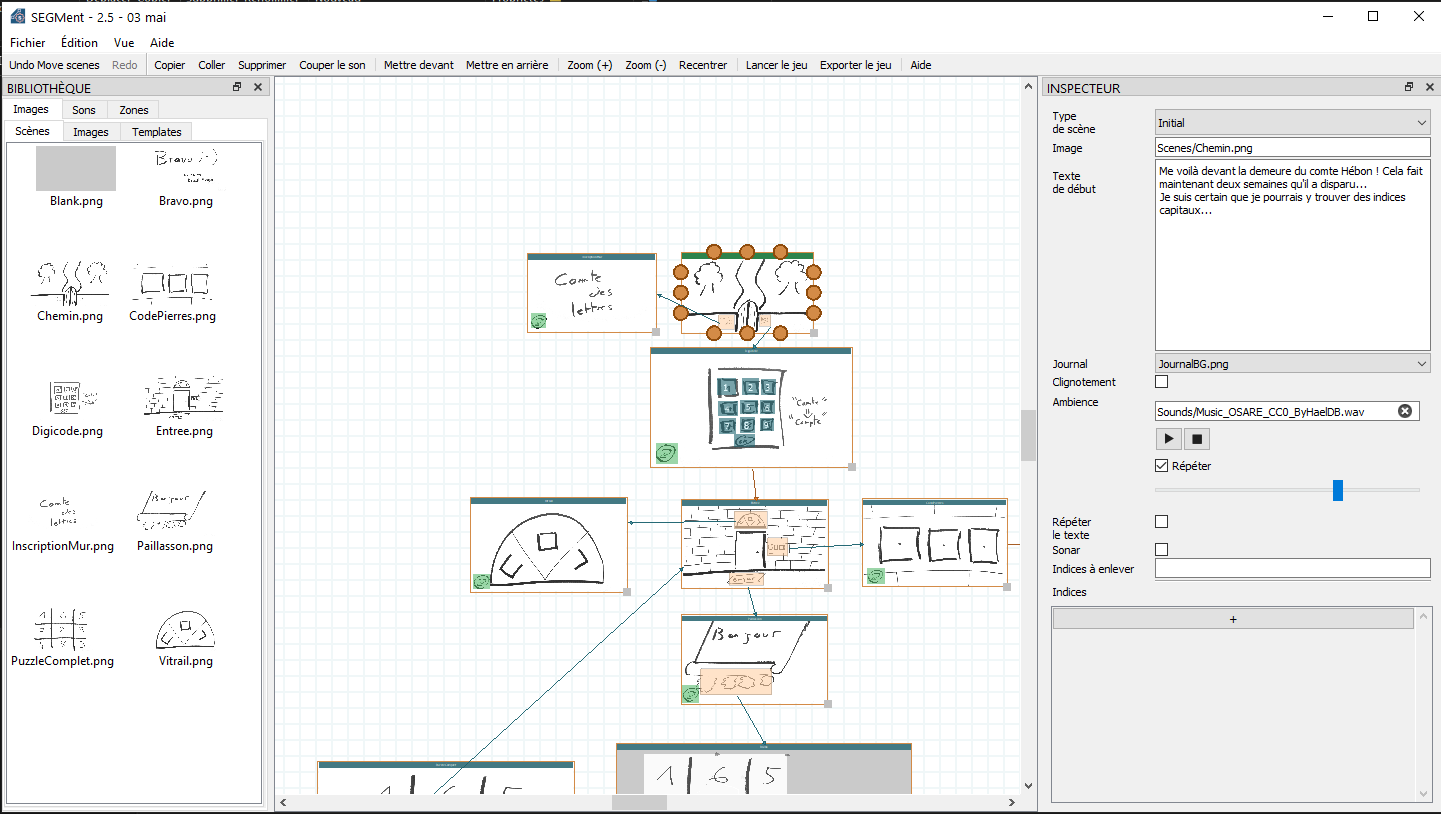Add a new indice with plus button
The width and height of the screenshot is (1441, 814).
coord(1233,619)
